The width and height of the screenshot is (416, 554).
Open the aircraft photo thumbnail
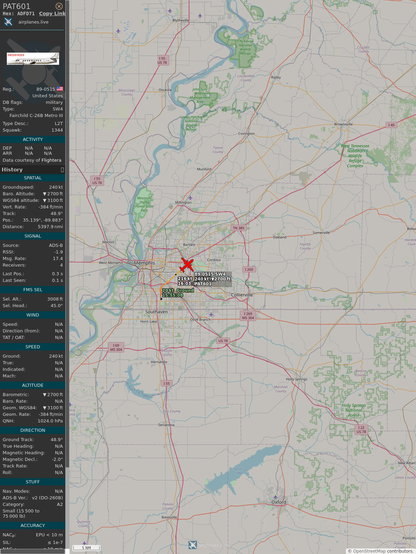(33, 59)
